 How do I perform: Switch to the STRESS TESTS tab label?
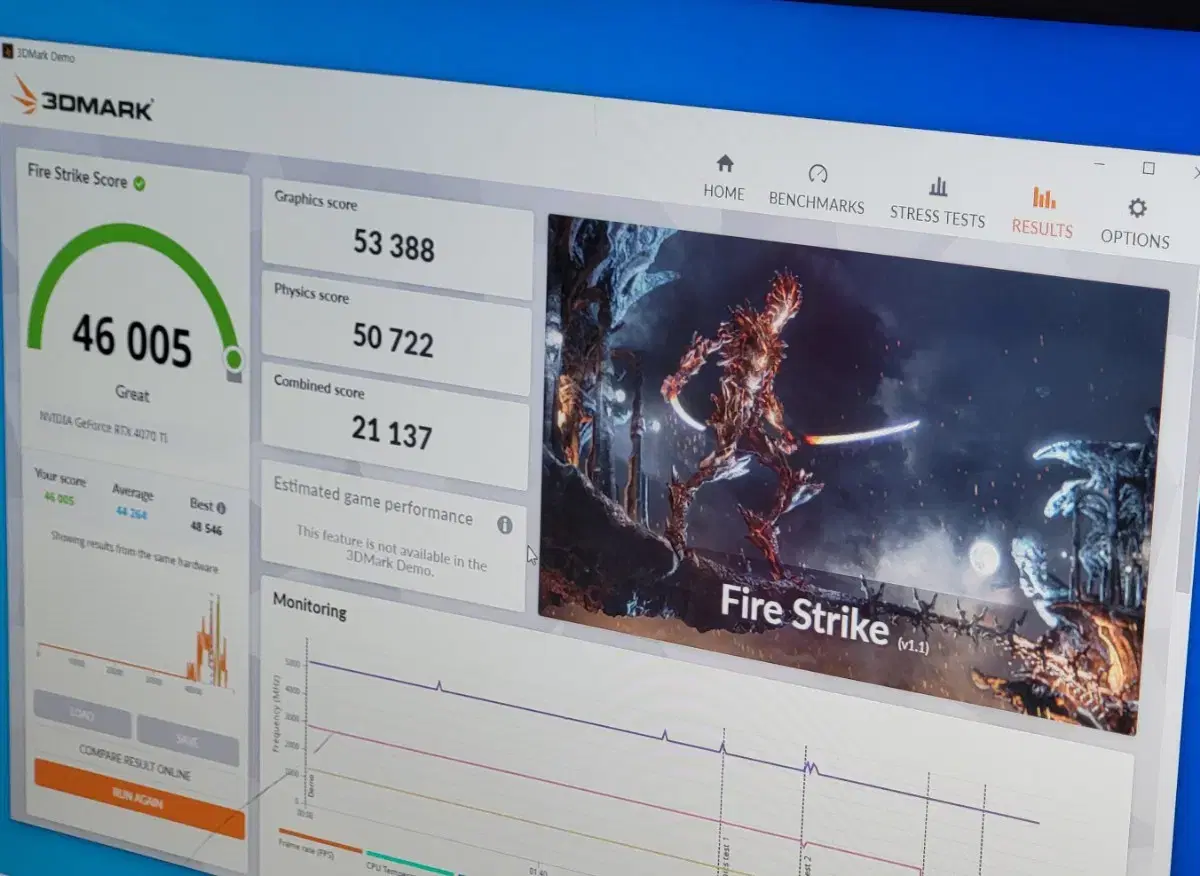tap(937, 217)
